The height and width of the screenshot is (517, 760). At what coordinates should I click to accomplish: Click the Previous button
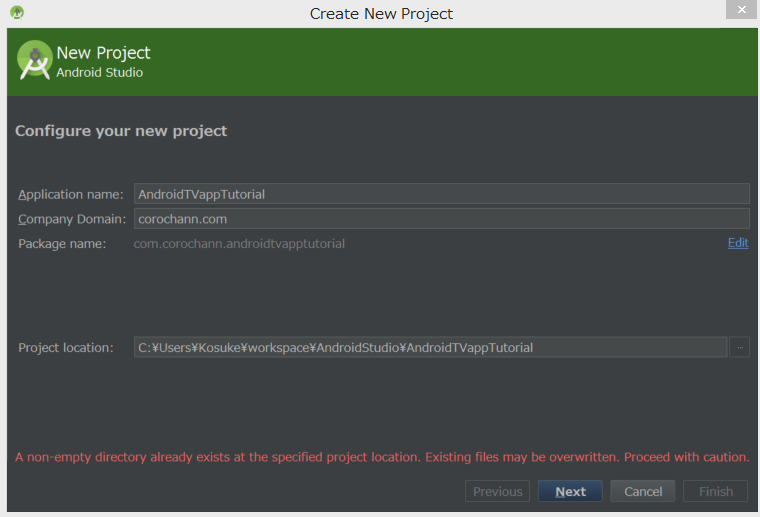click(497, 491)
